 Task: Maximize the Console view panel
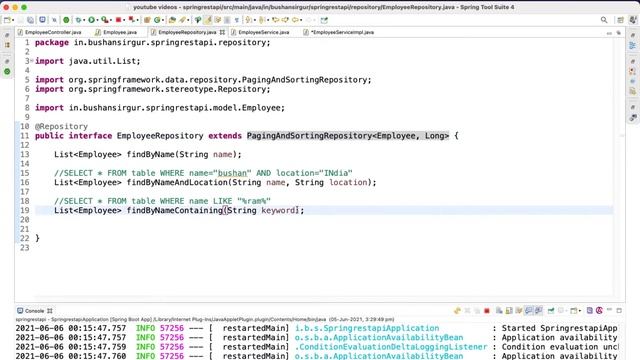pos(619,311)
